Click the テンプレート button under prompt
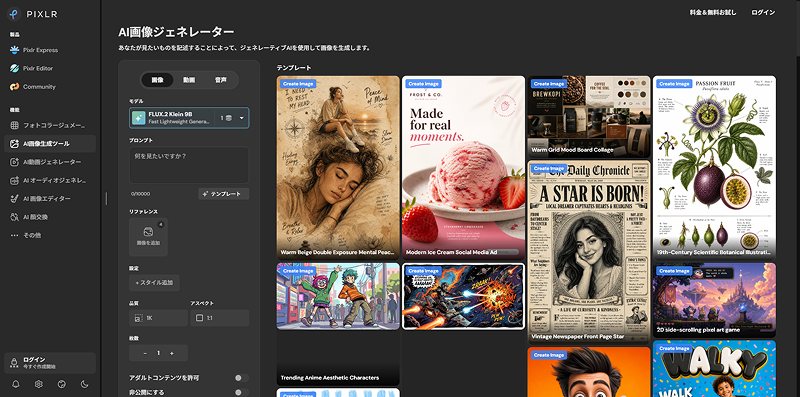 click(223, 194)
